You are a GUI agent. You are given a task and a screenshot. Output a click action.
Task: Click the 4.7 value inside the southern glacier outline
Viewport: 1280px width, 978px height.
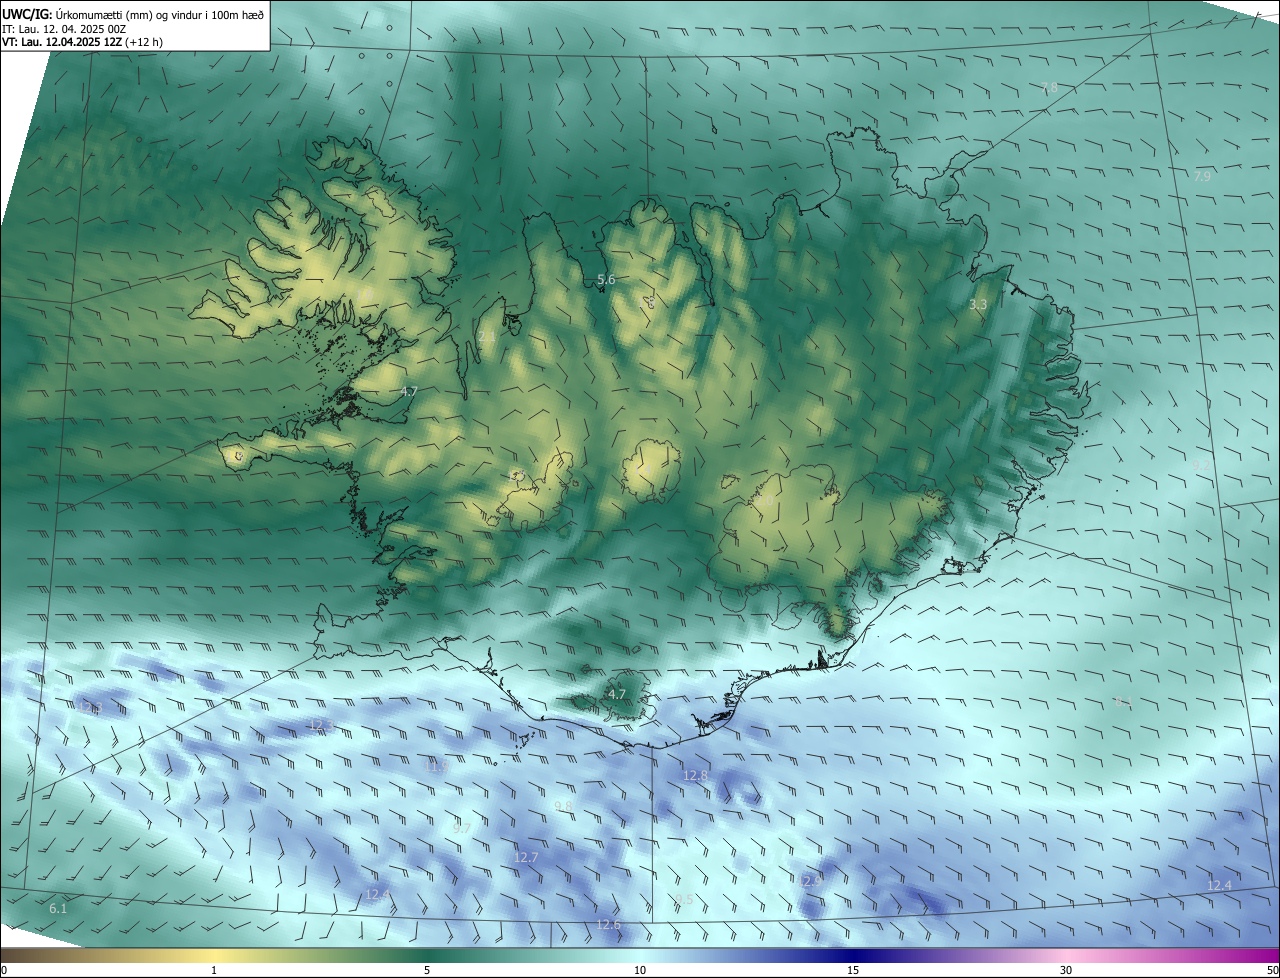pyautogui.click(x=617, y=694)
